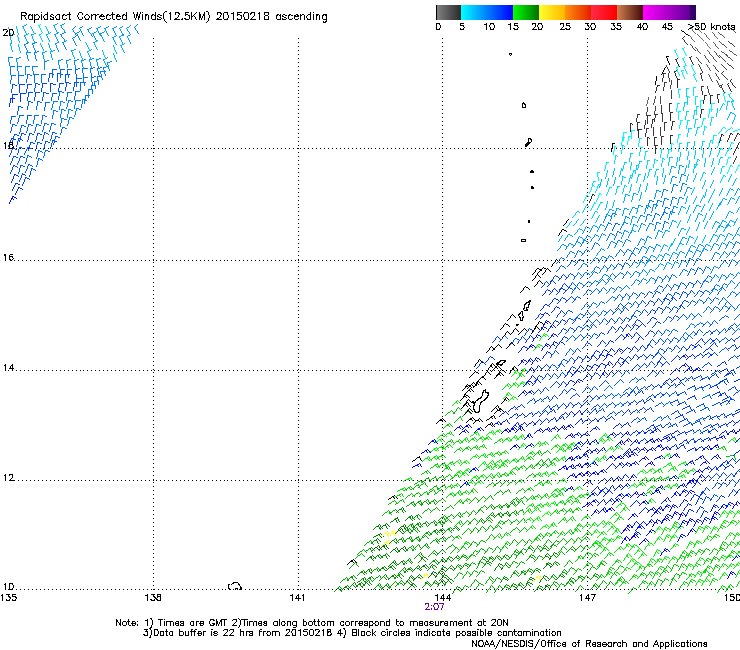The width and height of the screenshot is (740, 650).
Task: Click longitude label 138 on bottom axis
Action: 153,598
